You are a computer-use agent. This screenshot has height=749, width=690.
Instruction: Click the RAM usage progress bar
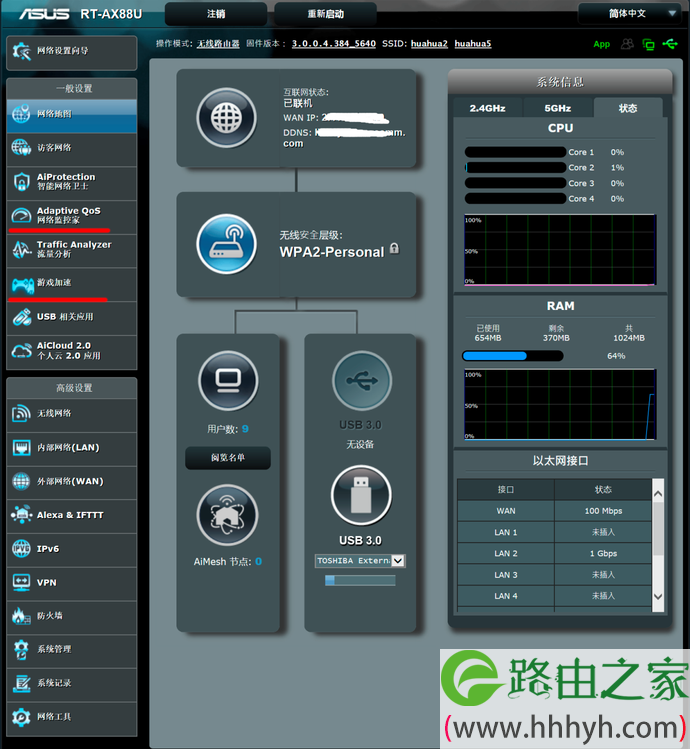coord(513,356)
